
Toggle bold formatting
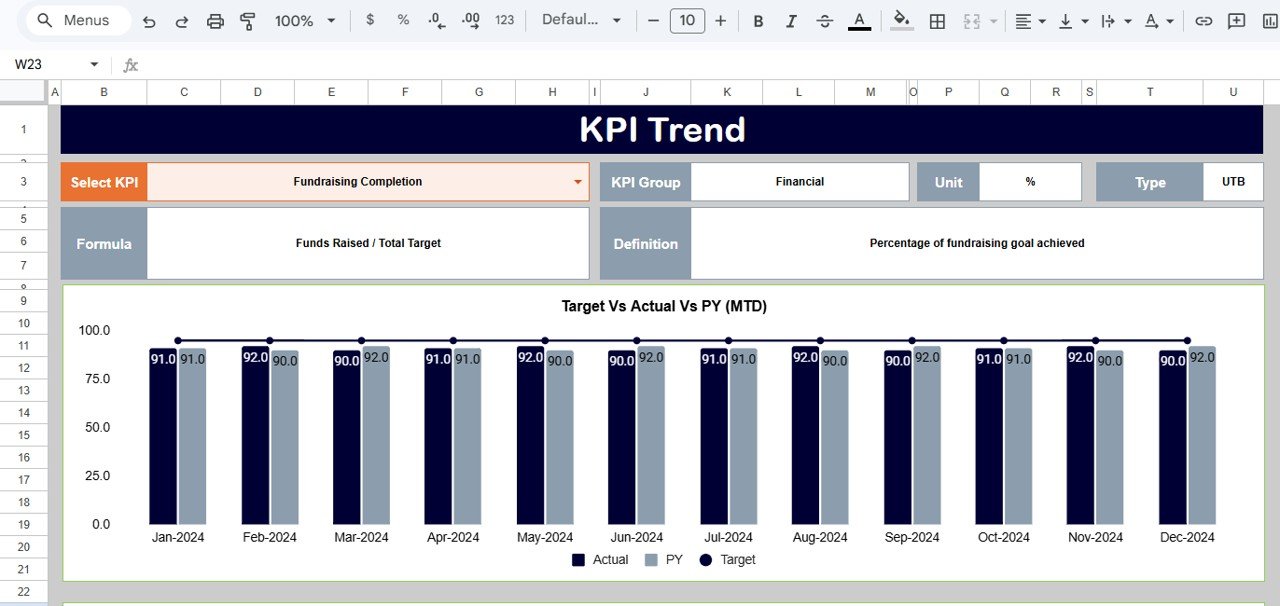(x=758, y=21)
